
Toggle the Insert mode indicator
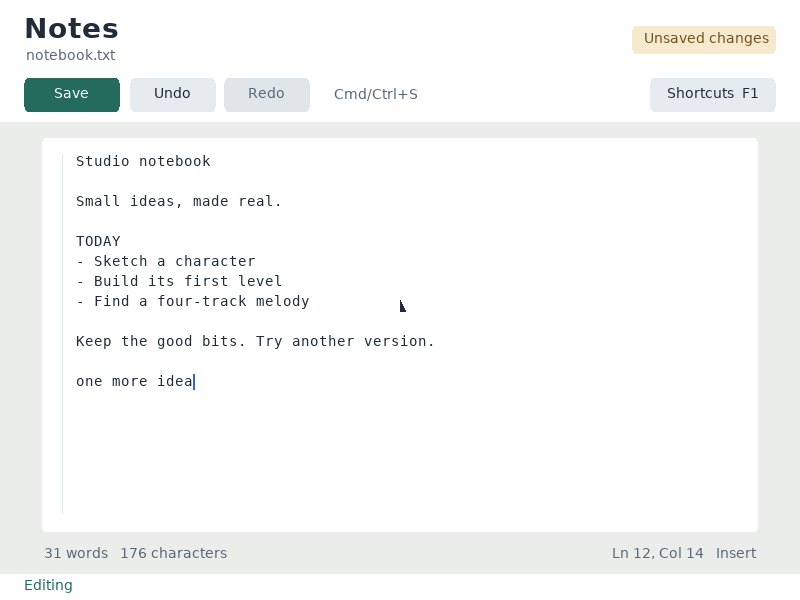736,553
